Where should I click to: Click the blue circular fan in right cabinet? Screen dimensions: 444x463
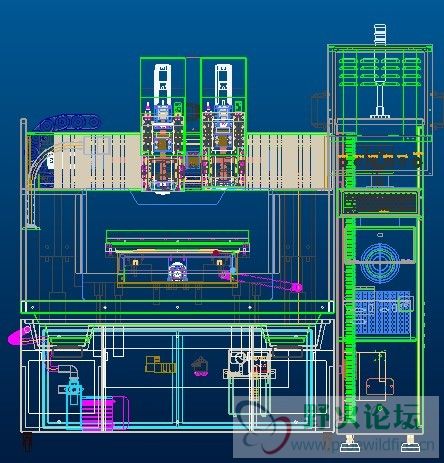pos(380,261)
